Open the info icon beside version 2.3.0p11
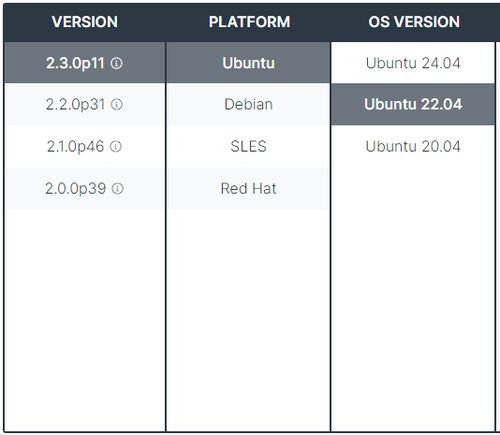The height and width of the screenshot is (435, 500). 116,63
